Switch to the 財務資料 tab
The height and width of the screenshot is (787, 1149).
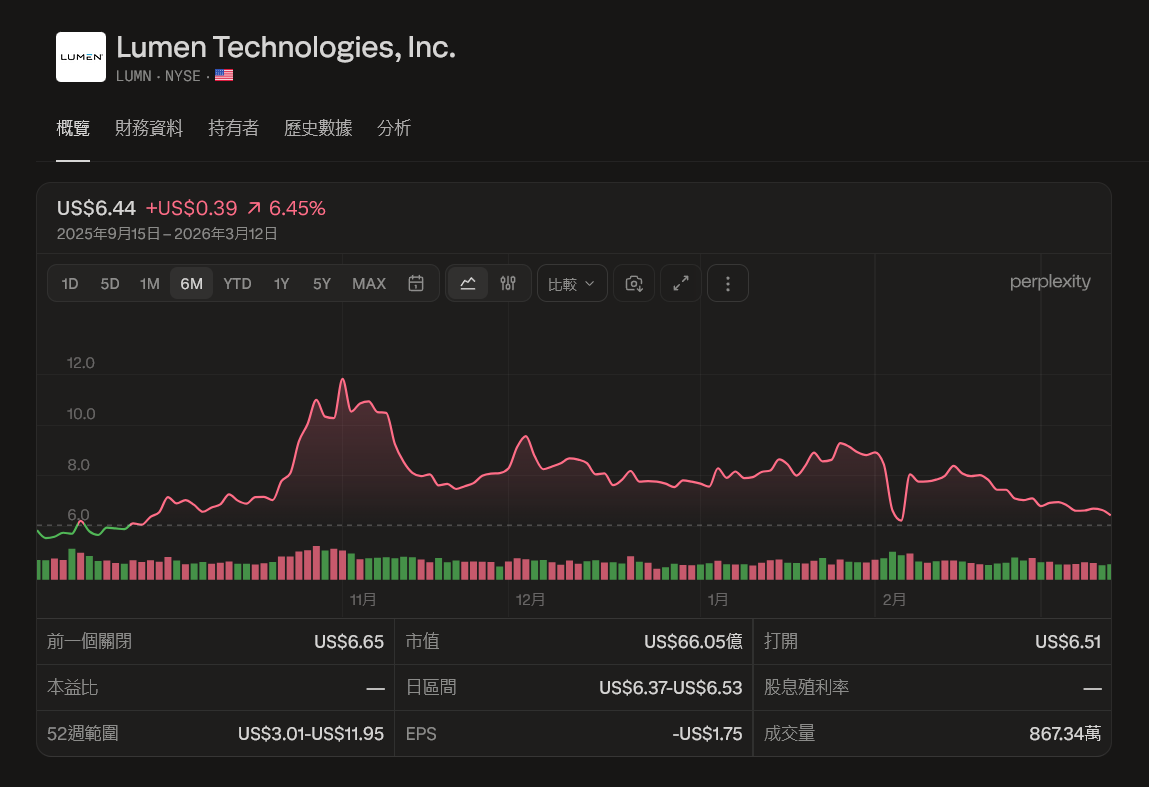click(x=149, y=128)
